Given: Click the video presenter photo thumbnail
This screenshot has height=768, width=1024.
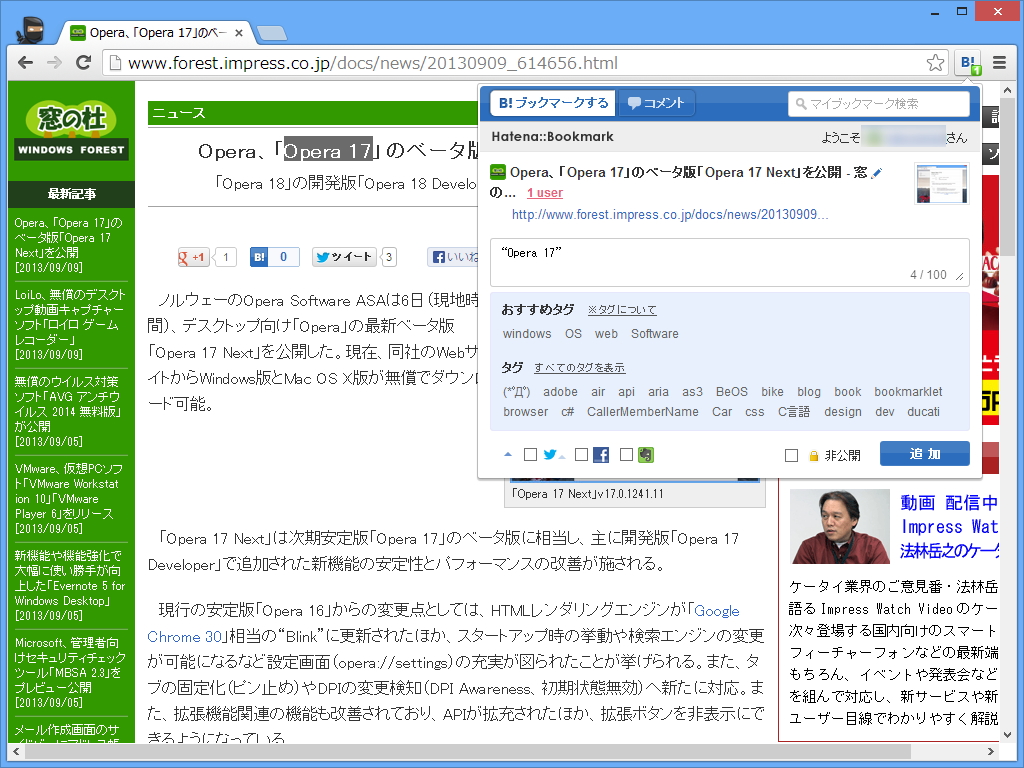Looking at the screenshot, I should point(840,526).
